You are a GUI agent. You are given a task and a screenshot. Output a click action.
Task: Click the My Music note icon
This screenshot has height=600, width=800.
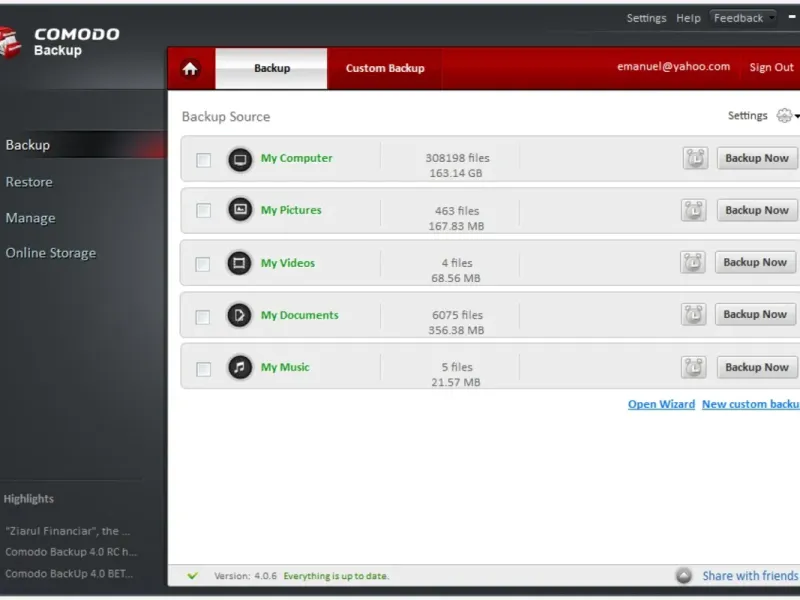point(240,367)
